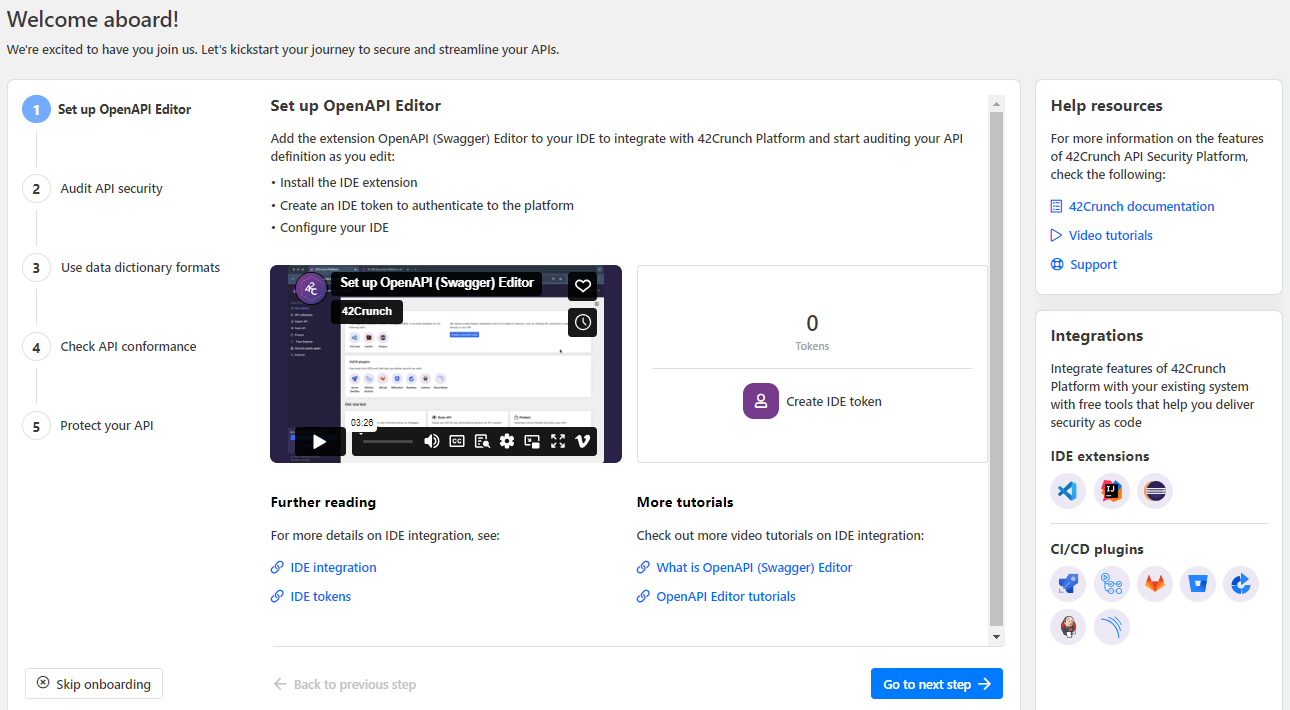1290x710 pixels.
Task: Open the IDE integration link
Action: coord(324,567)
